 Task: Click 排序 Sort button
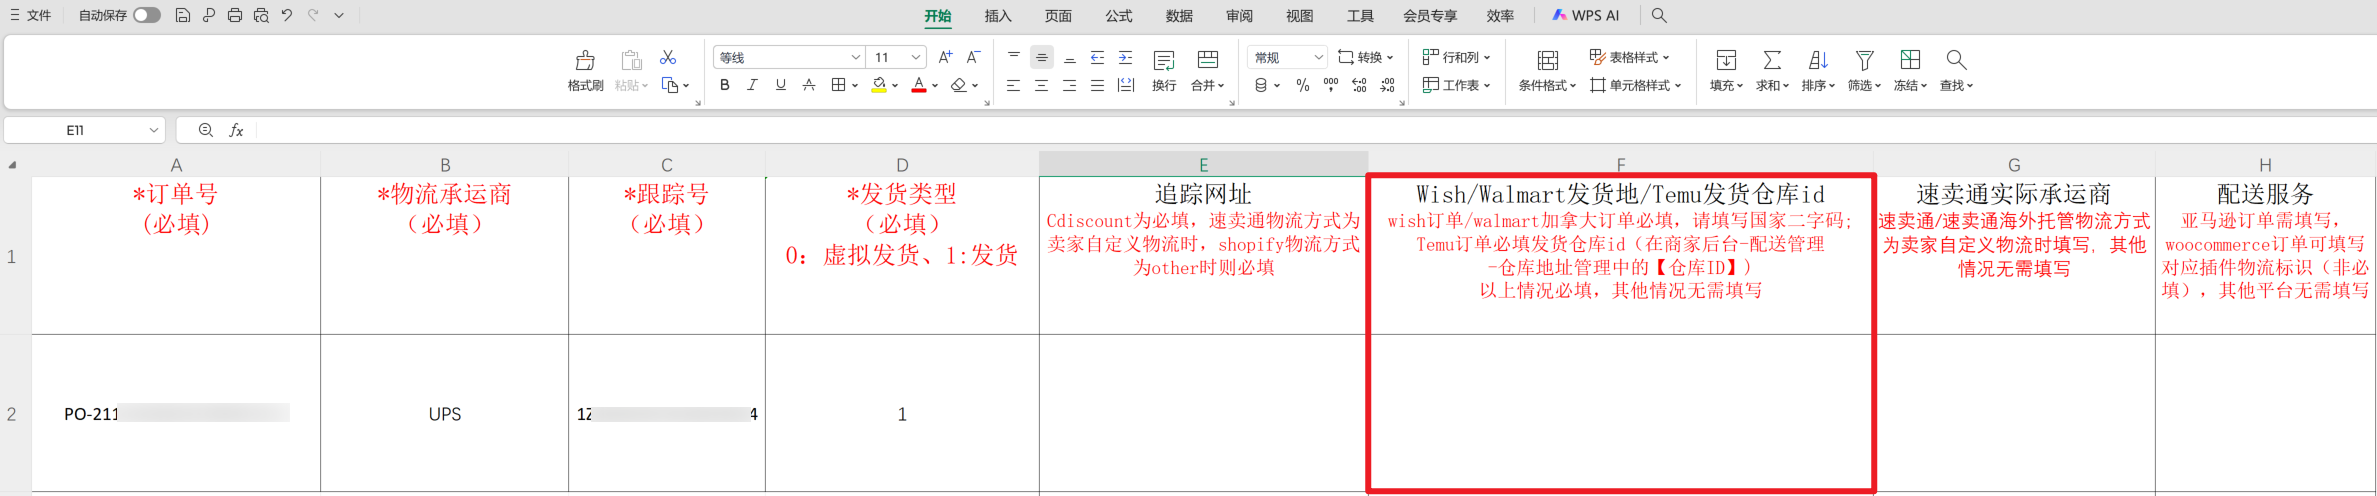1818,70
